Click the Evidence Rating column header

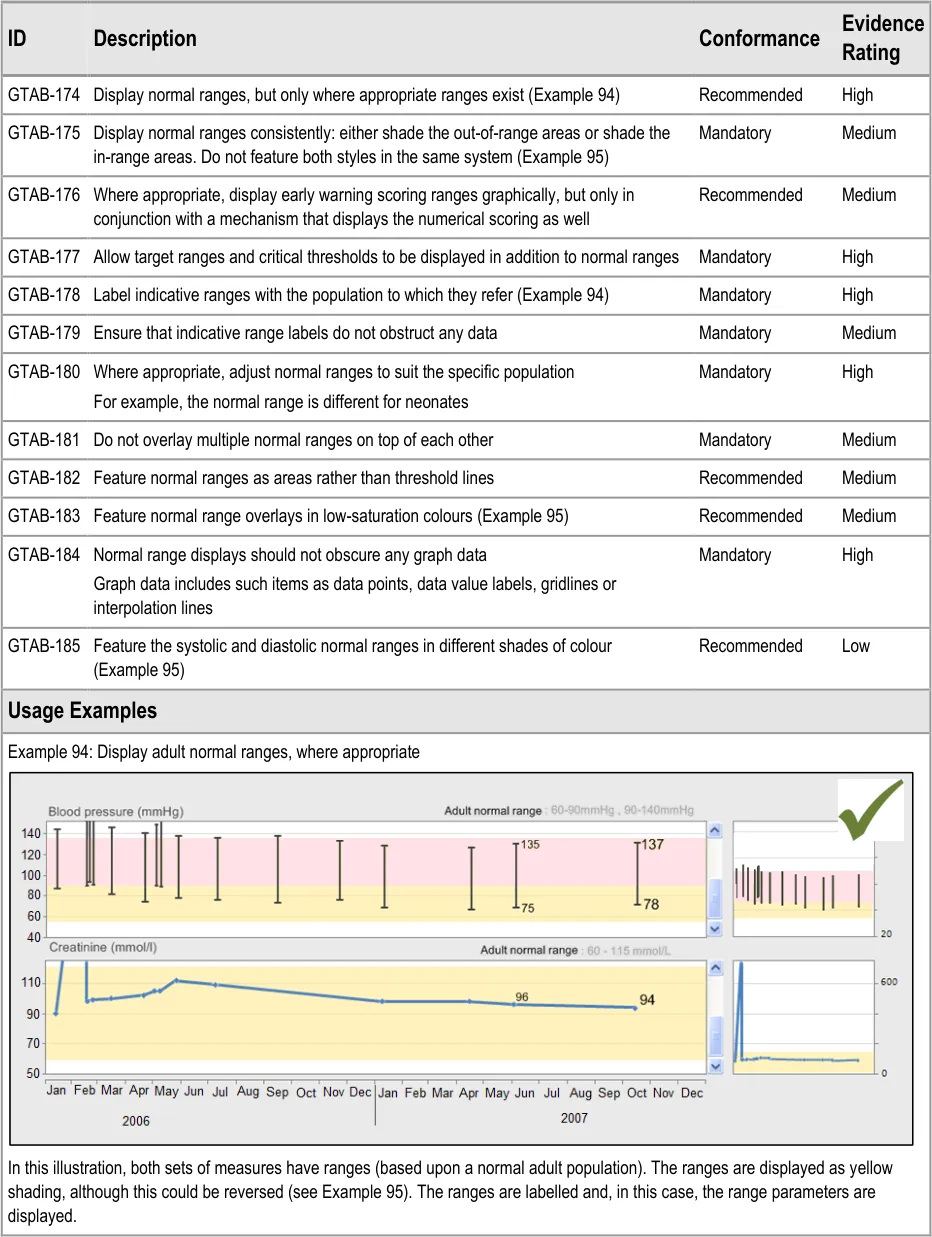pos(882,38)
